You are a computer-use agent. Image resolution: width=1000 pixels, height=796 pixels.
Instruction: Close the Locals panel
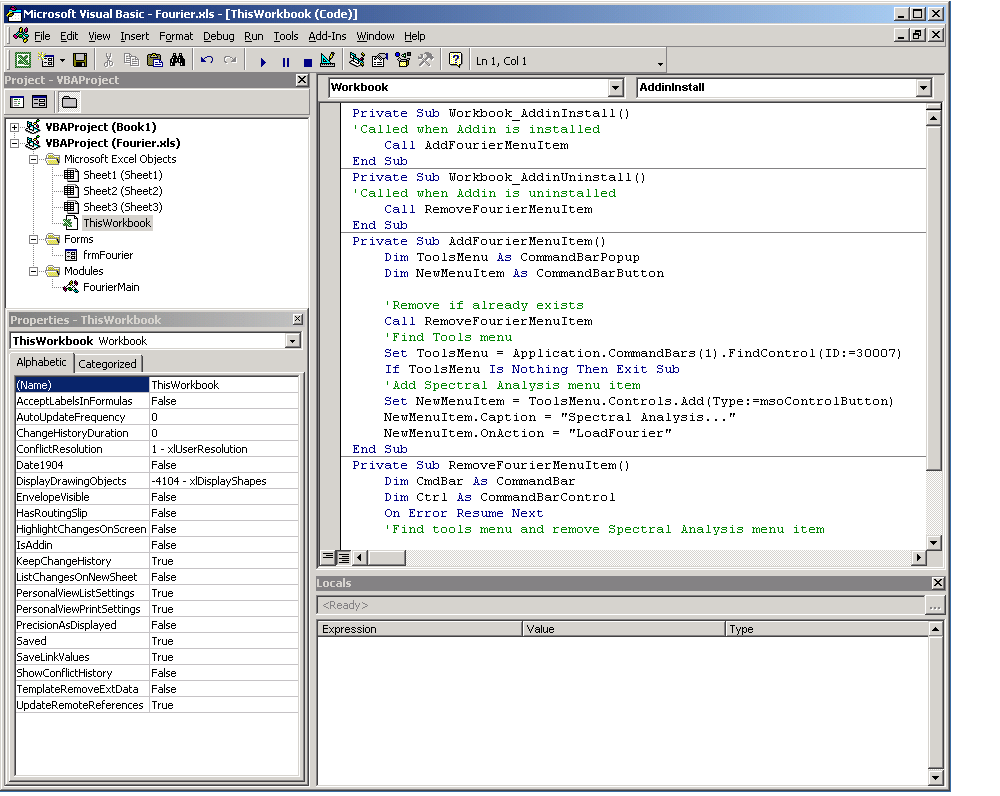(938, 582)
